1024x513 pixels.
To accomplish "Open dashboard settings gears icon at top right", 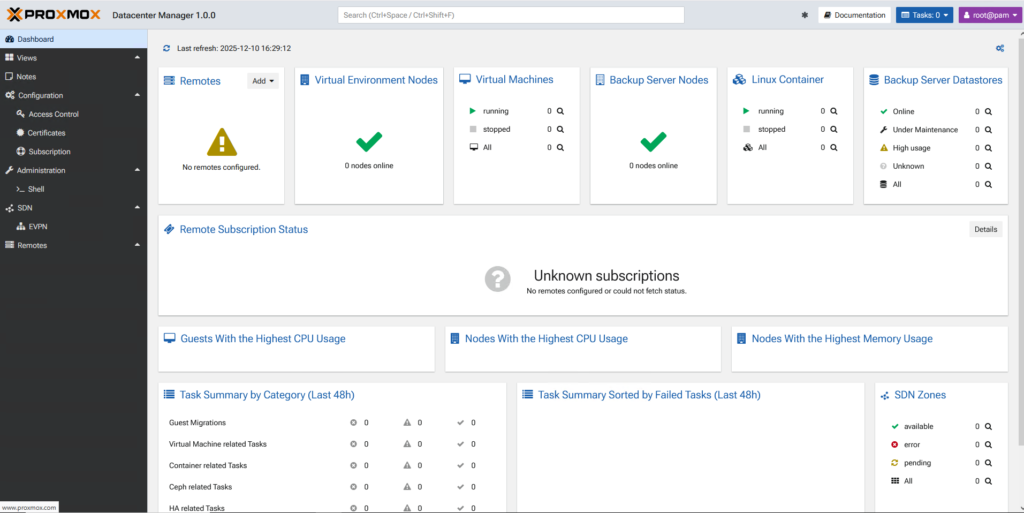I will coord(999,48).
